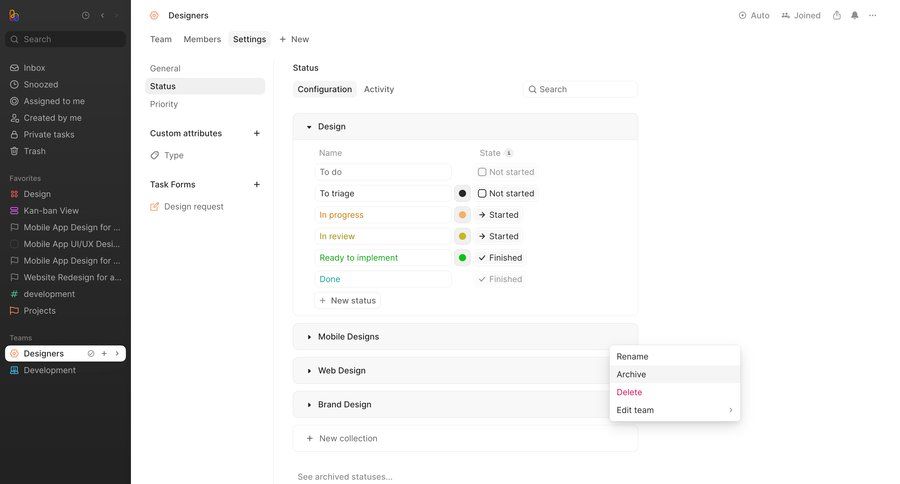900x484 pixels.
Task: Open Snoozed tasks
Action: point(65,84)
